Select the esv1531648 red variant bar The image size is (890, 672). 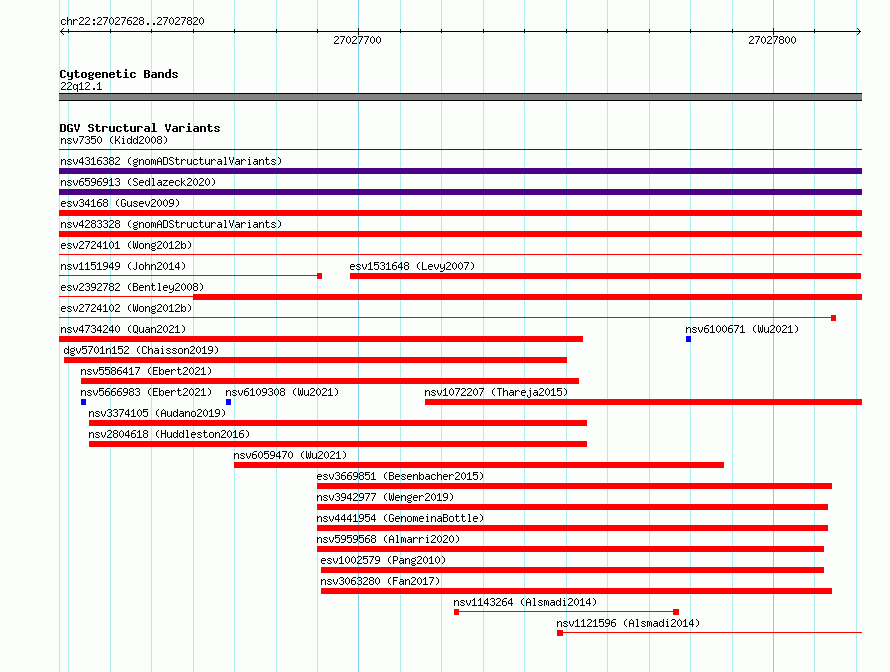tap(606, 276)
